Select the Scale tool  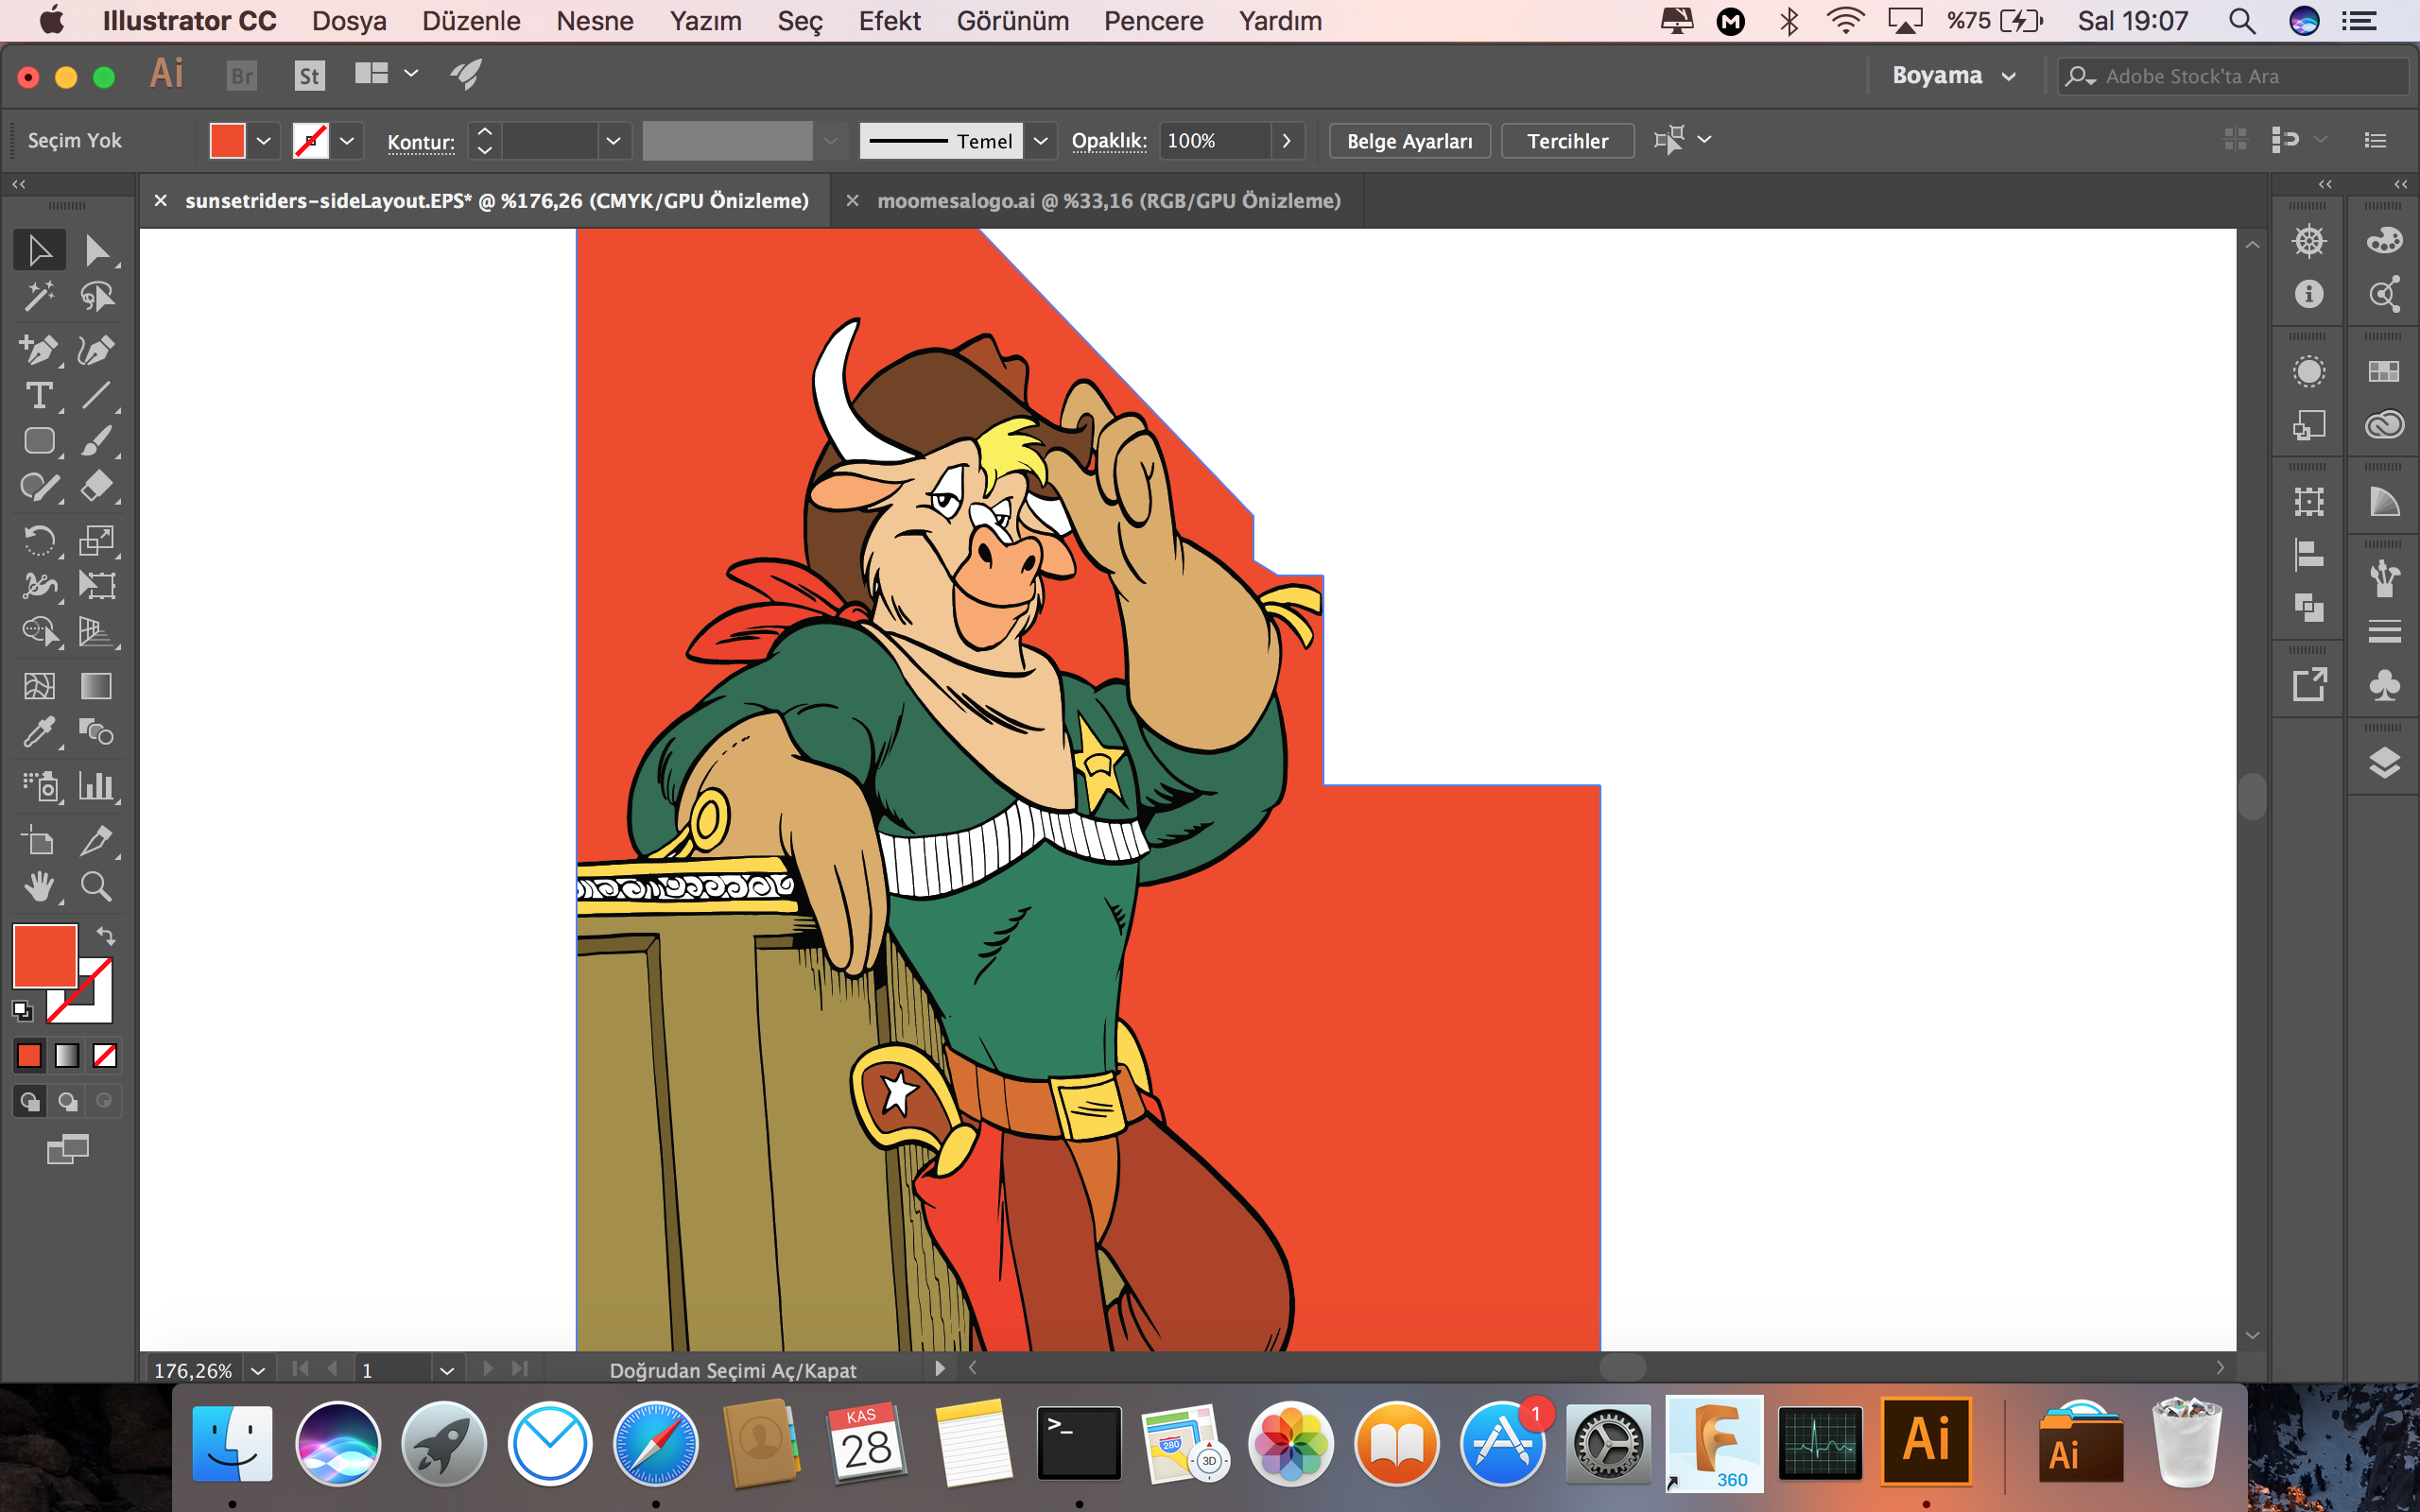click(96, 540)
